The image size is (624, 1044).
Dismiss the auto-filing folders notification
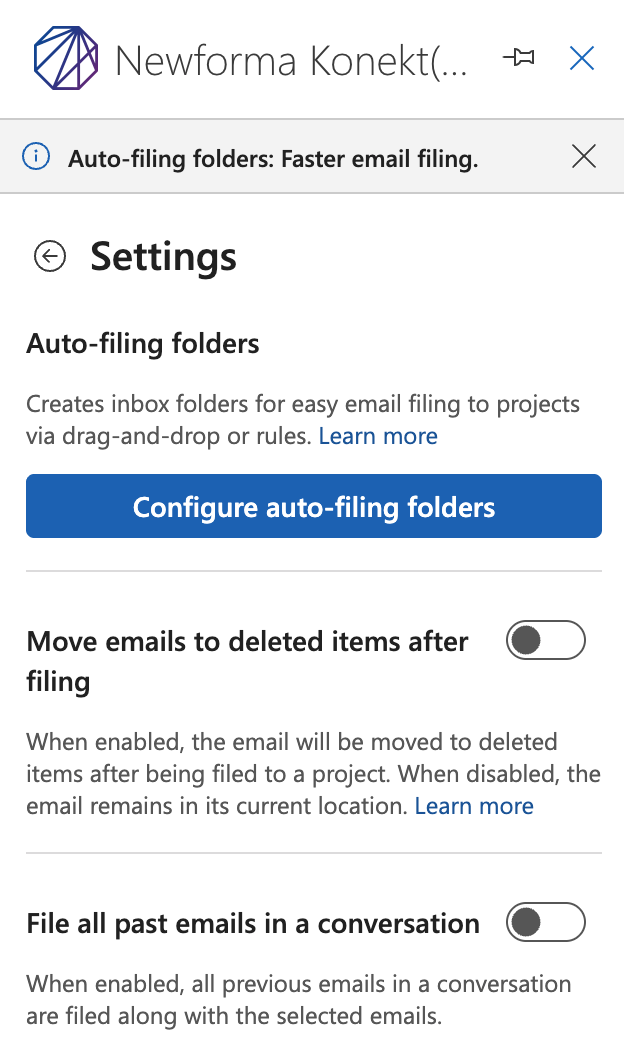583,156
